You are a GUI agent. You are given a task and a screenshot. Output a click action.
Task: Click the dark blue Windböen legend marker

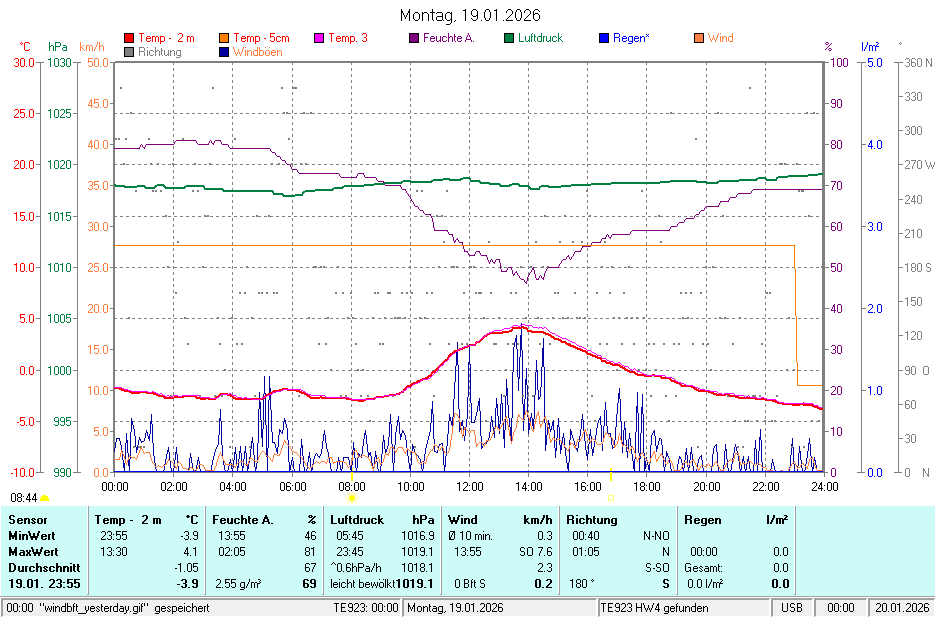tap(224, 51)
